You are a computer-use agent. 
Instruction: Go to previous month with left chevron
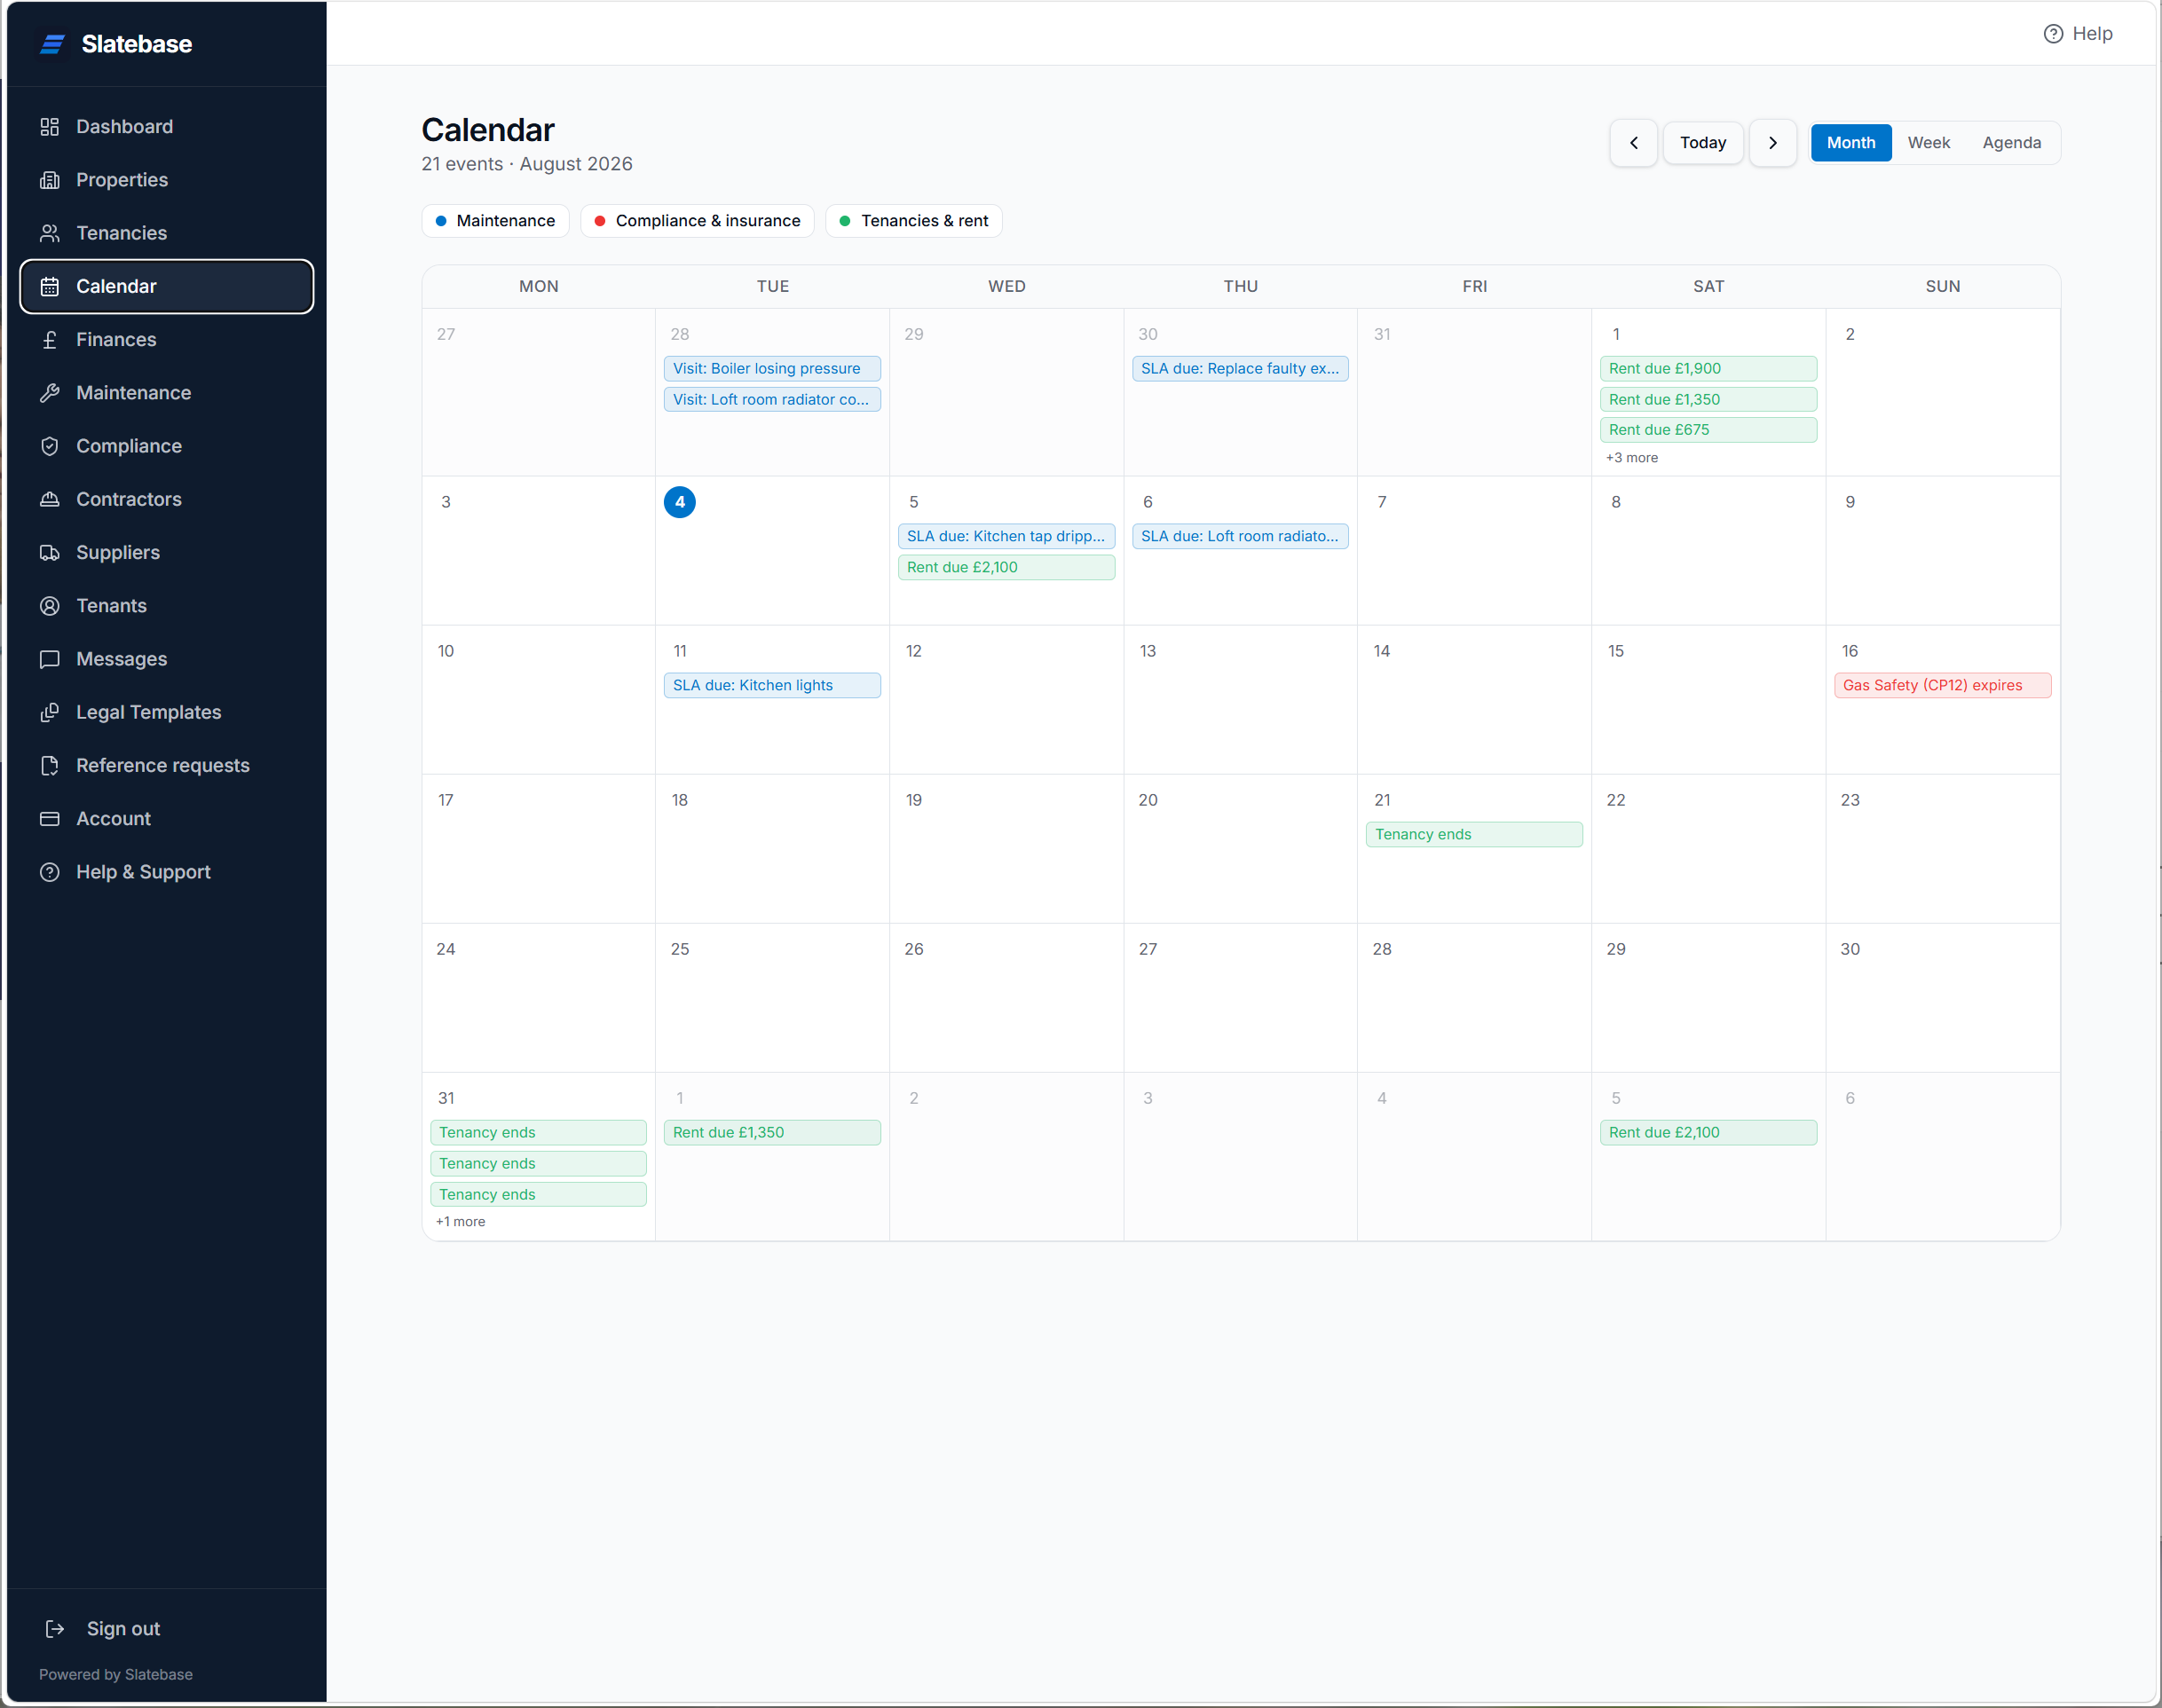[1634, 143]
